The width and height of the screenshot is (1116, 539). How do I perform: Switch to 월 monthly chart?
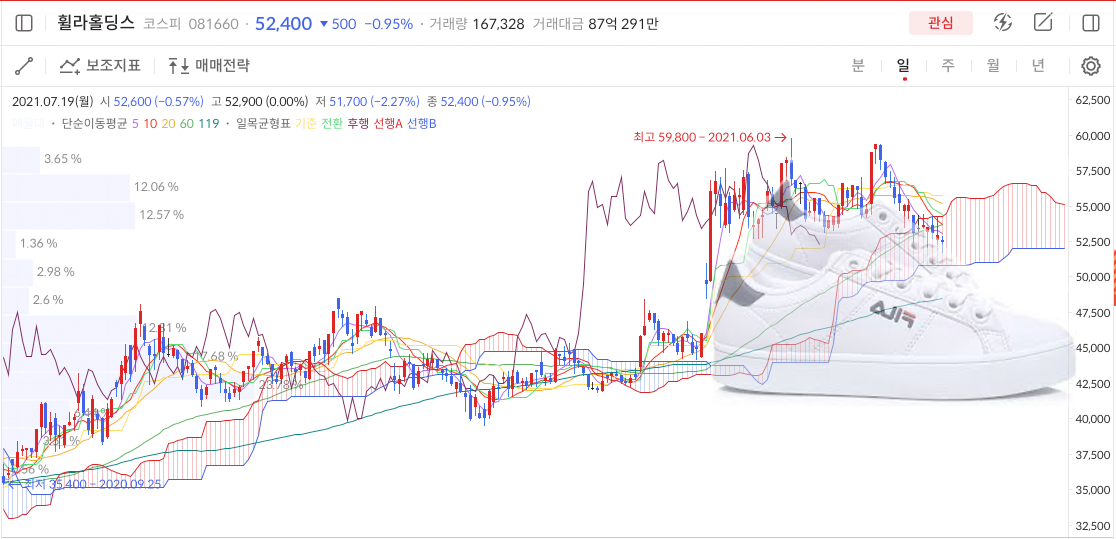pyautogui.click(x=993, y=66)
